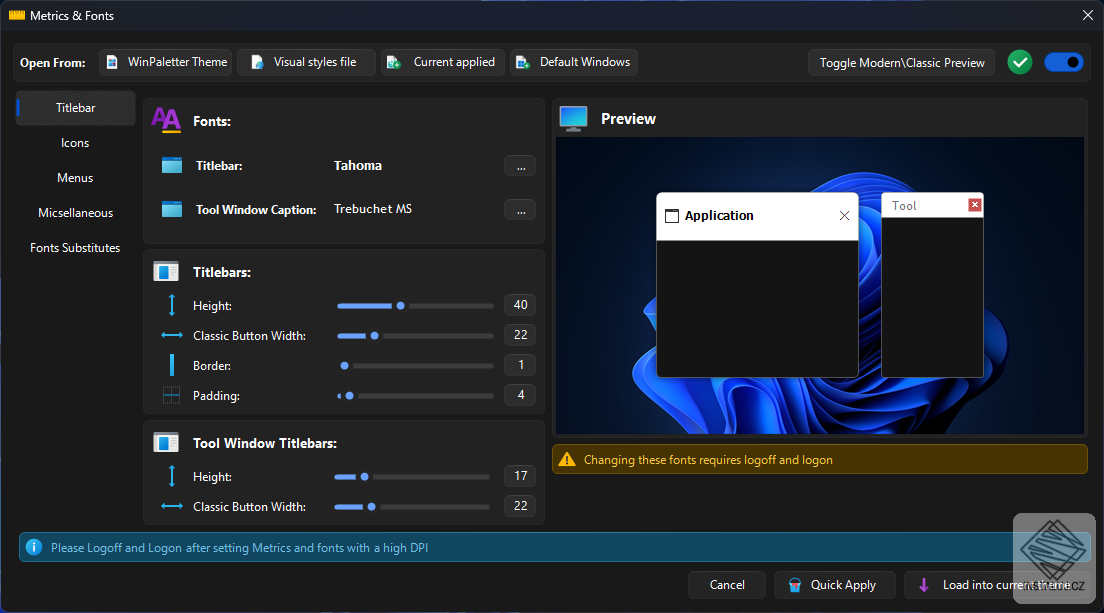Click the WinPaletter Theme file icon
Screen dimensions: 1104x613
point(112,62)
